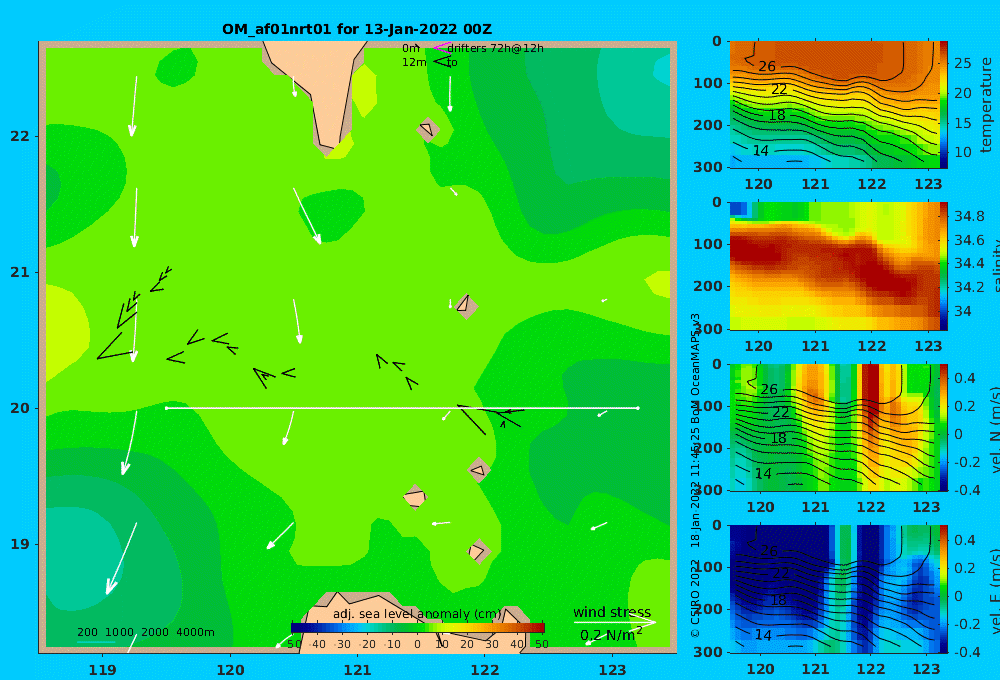
Task: Click the 300 depth tick on temperature panel
Action: click(708, 167)
